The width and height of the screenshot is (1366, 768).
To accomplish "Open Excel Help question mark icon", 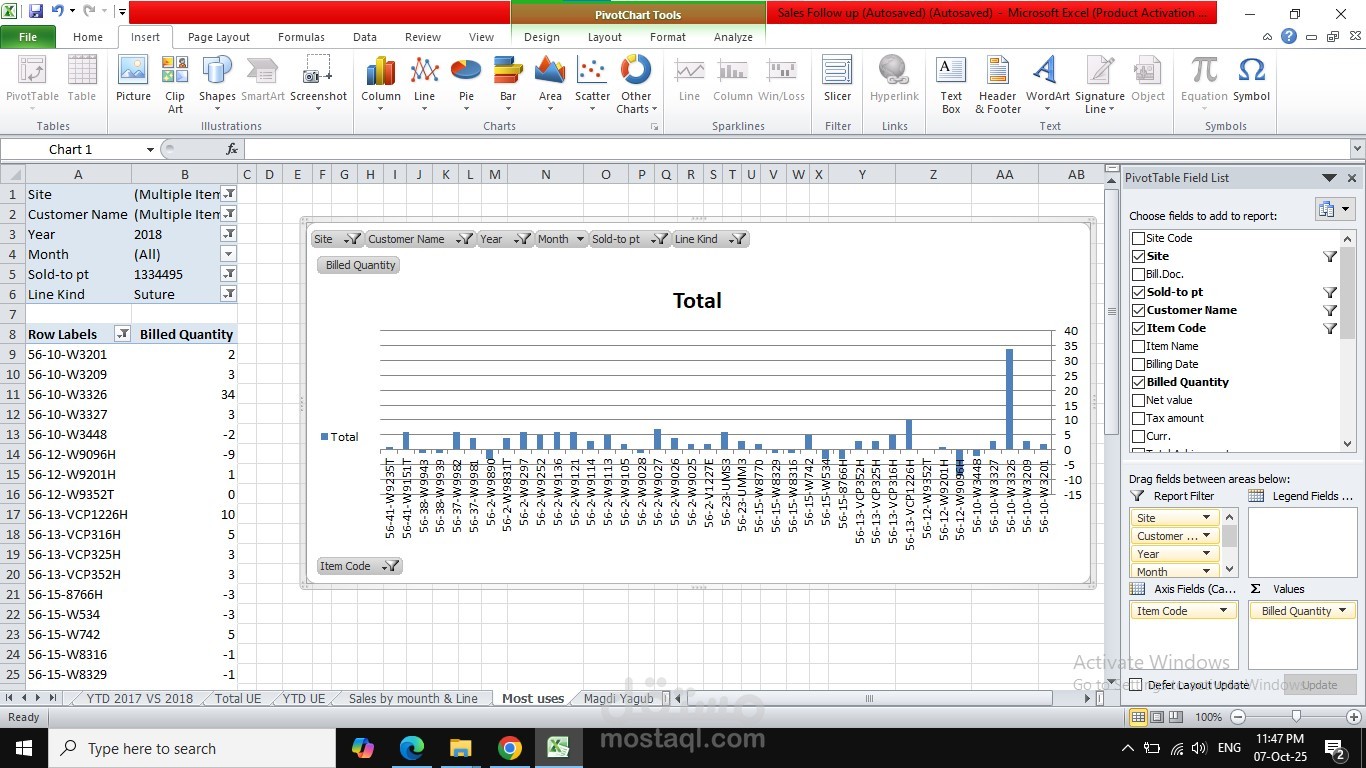I will click(1289, 37).
